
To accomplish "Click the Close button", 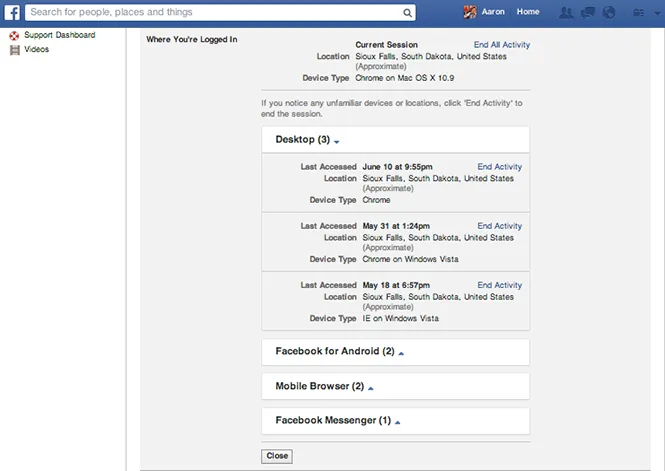I will (277, 456).
